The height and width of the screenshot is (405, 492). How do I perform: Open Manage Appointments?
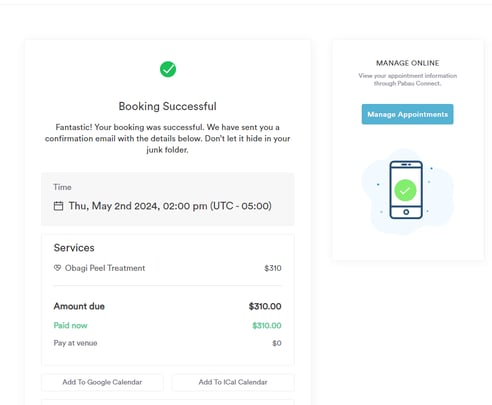click(407, 114)
